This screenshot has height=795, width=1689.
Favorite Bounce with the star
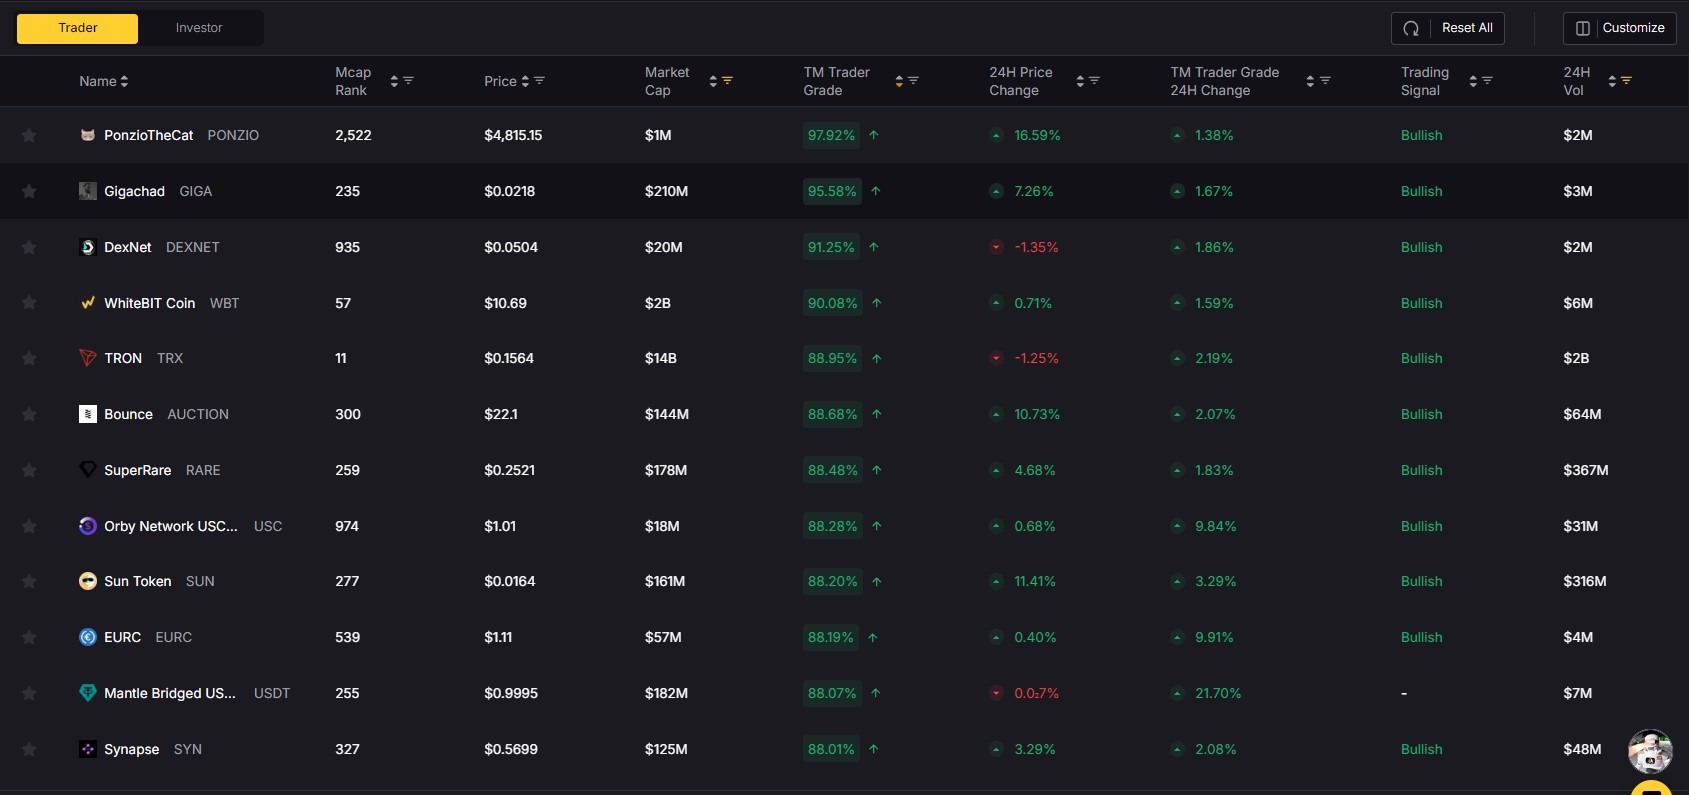29,414
